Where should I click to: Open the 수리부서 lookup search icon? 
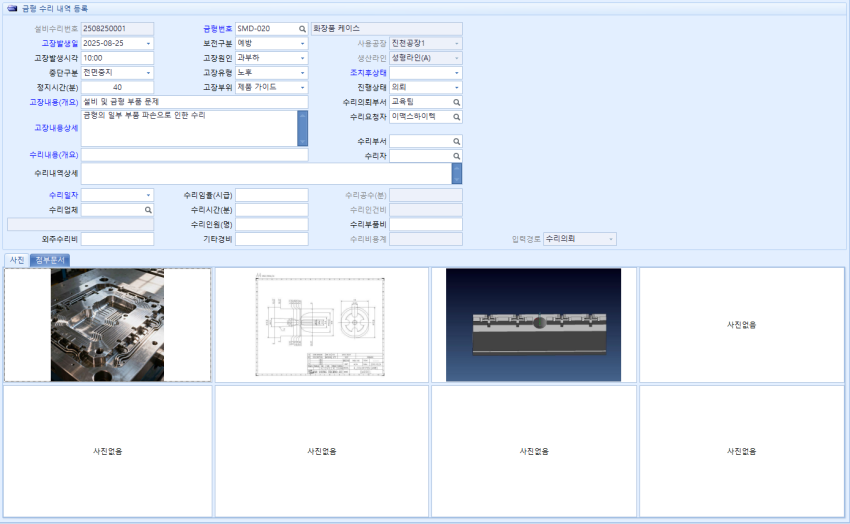457,142
